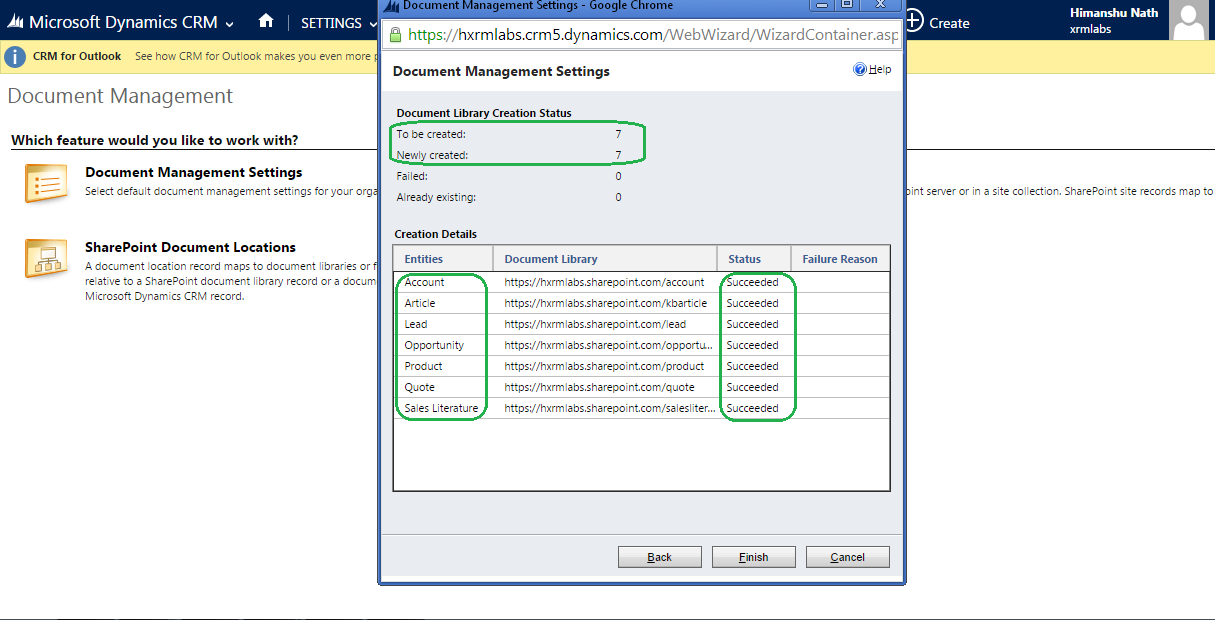This screenshot has width=1215, height=620.
Task: Click the Dynamics icon in the popup title bar
Action: (391, 5)
